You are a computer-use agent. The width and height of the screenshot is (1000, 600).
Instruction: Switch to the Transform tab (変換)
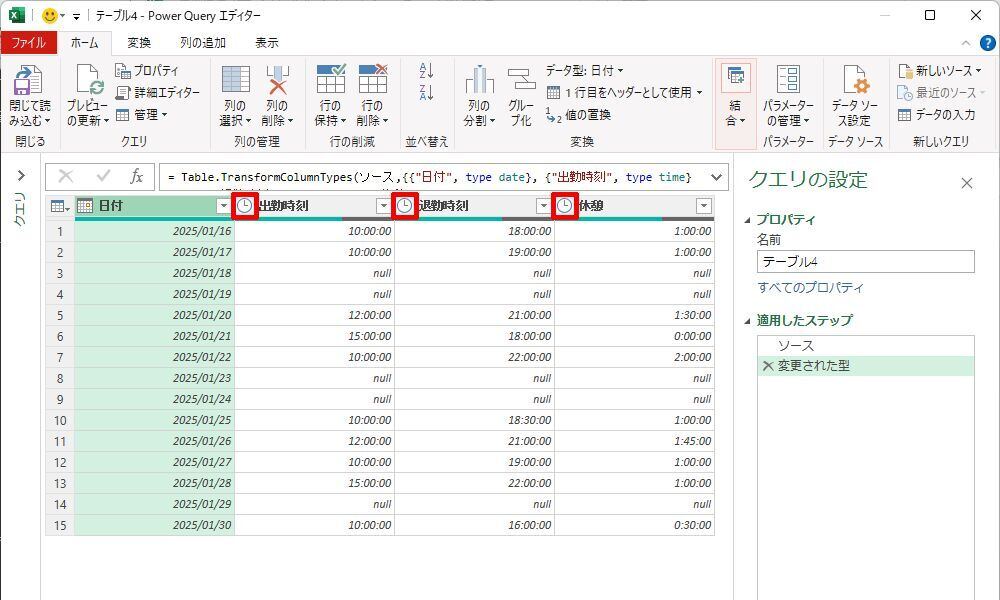click(139, 43)
